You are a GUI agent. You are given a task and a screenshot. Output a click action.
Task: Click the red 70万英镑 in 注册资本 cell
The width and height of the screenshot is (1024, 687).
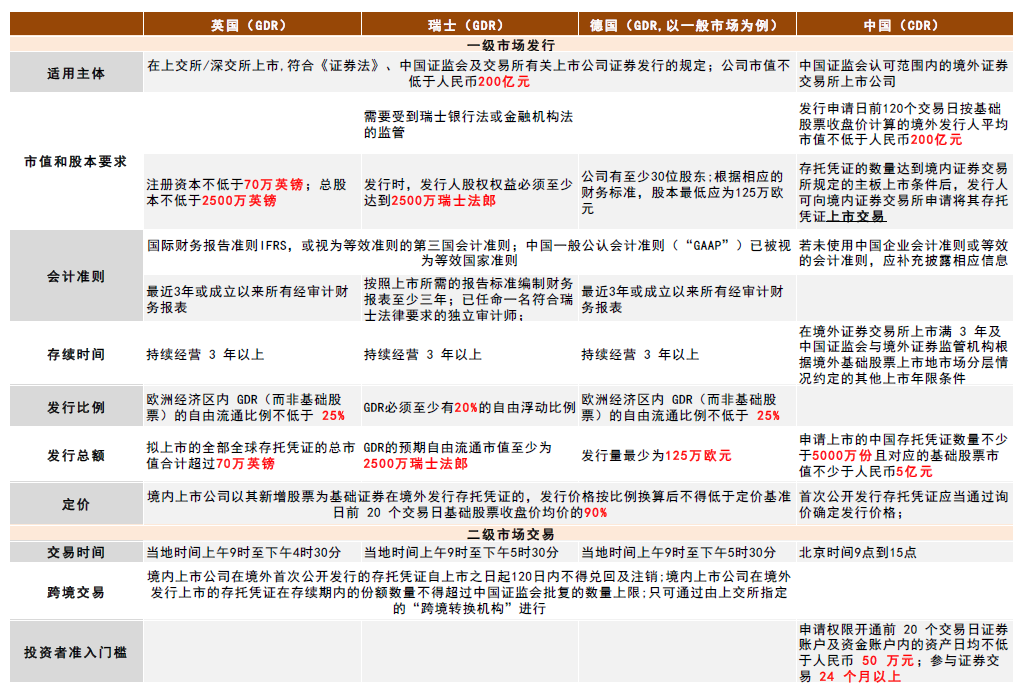coord(274,184)
